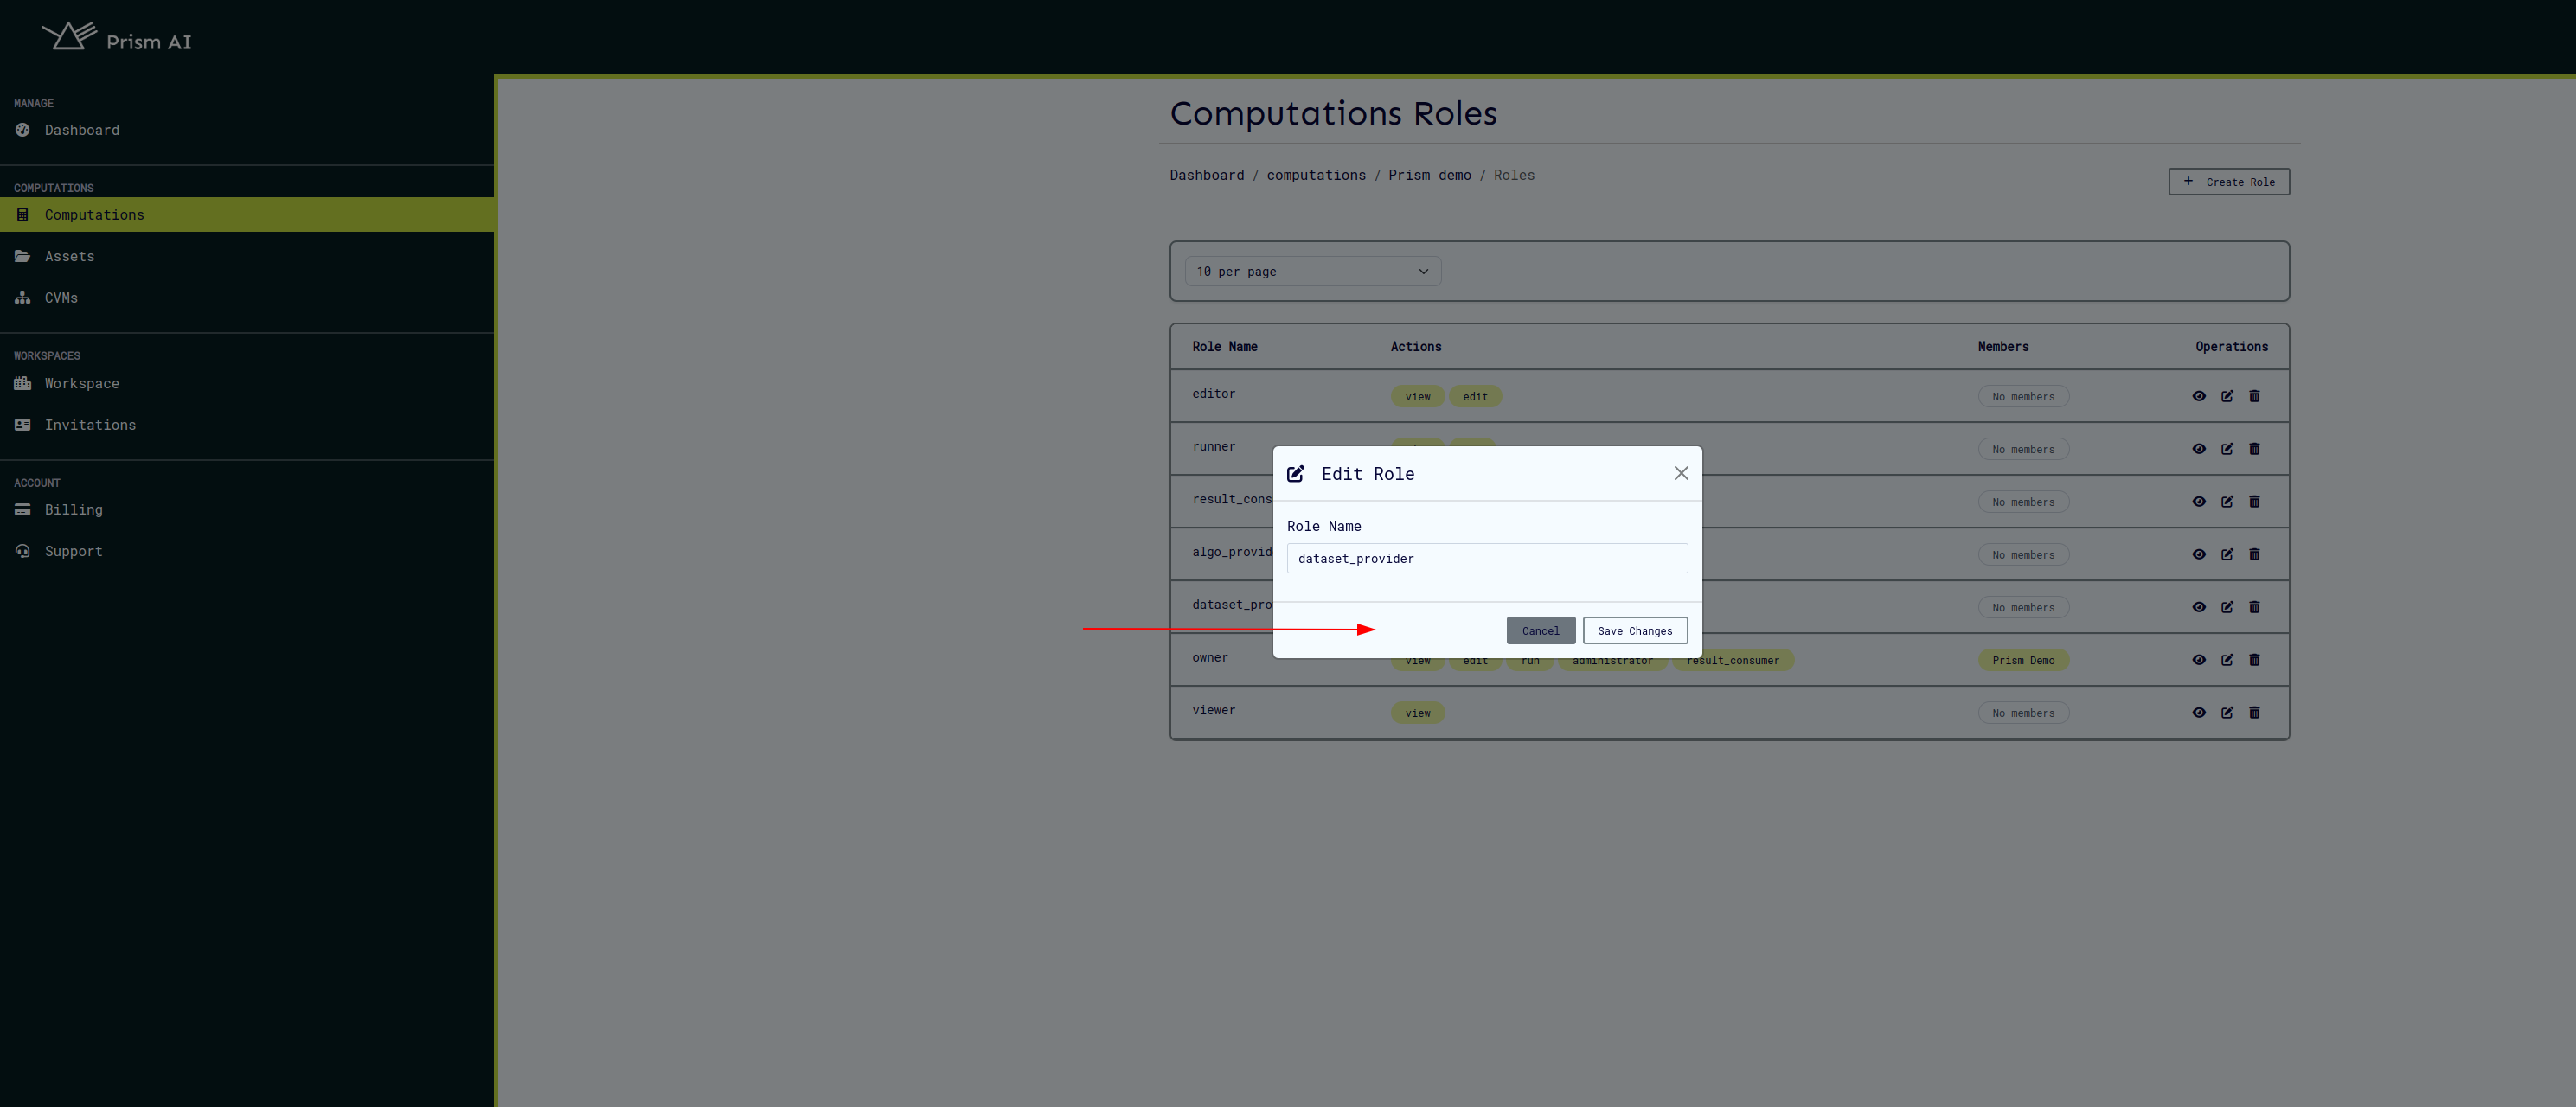Click the edit tag in editor row
This screenshot has height=1107, width=2576.
[x=1475, y=397]
